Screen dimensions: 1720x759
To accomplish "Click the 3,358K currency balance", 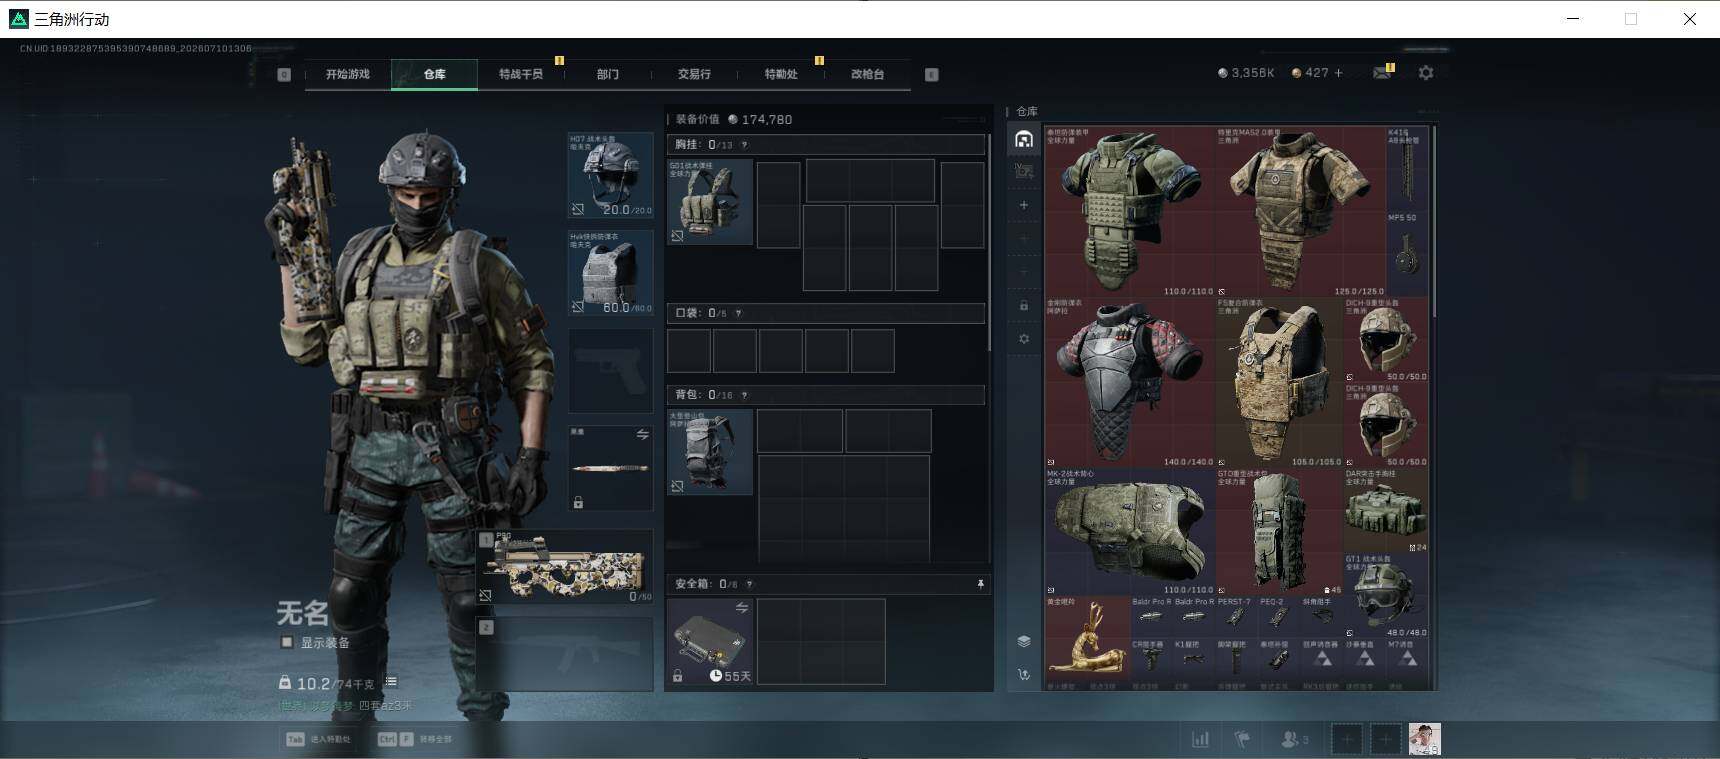I will pos(1246,73).
